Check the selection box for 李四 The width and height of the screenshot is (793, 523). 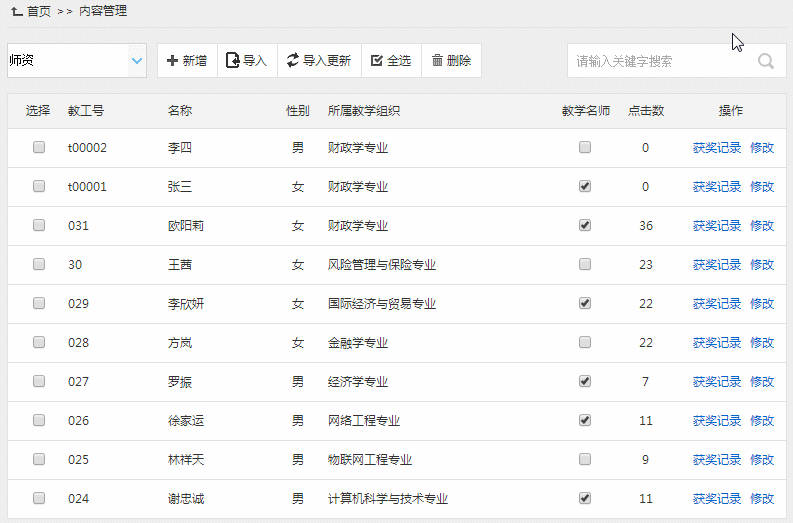39,147
